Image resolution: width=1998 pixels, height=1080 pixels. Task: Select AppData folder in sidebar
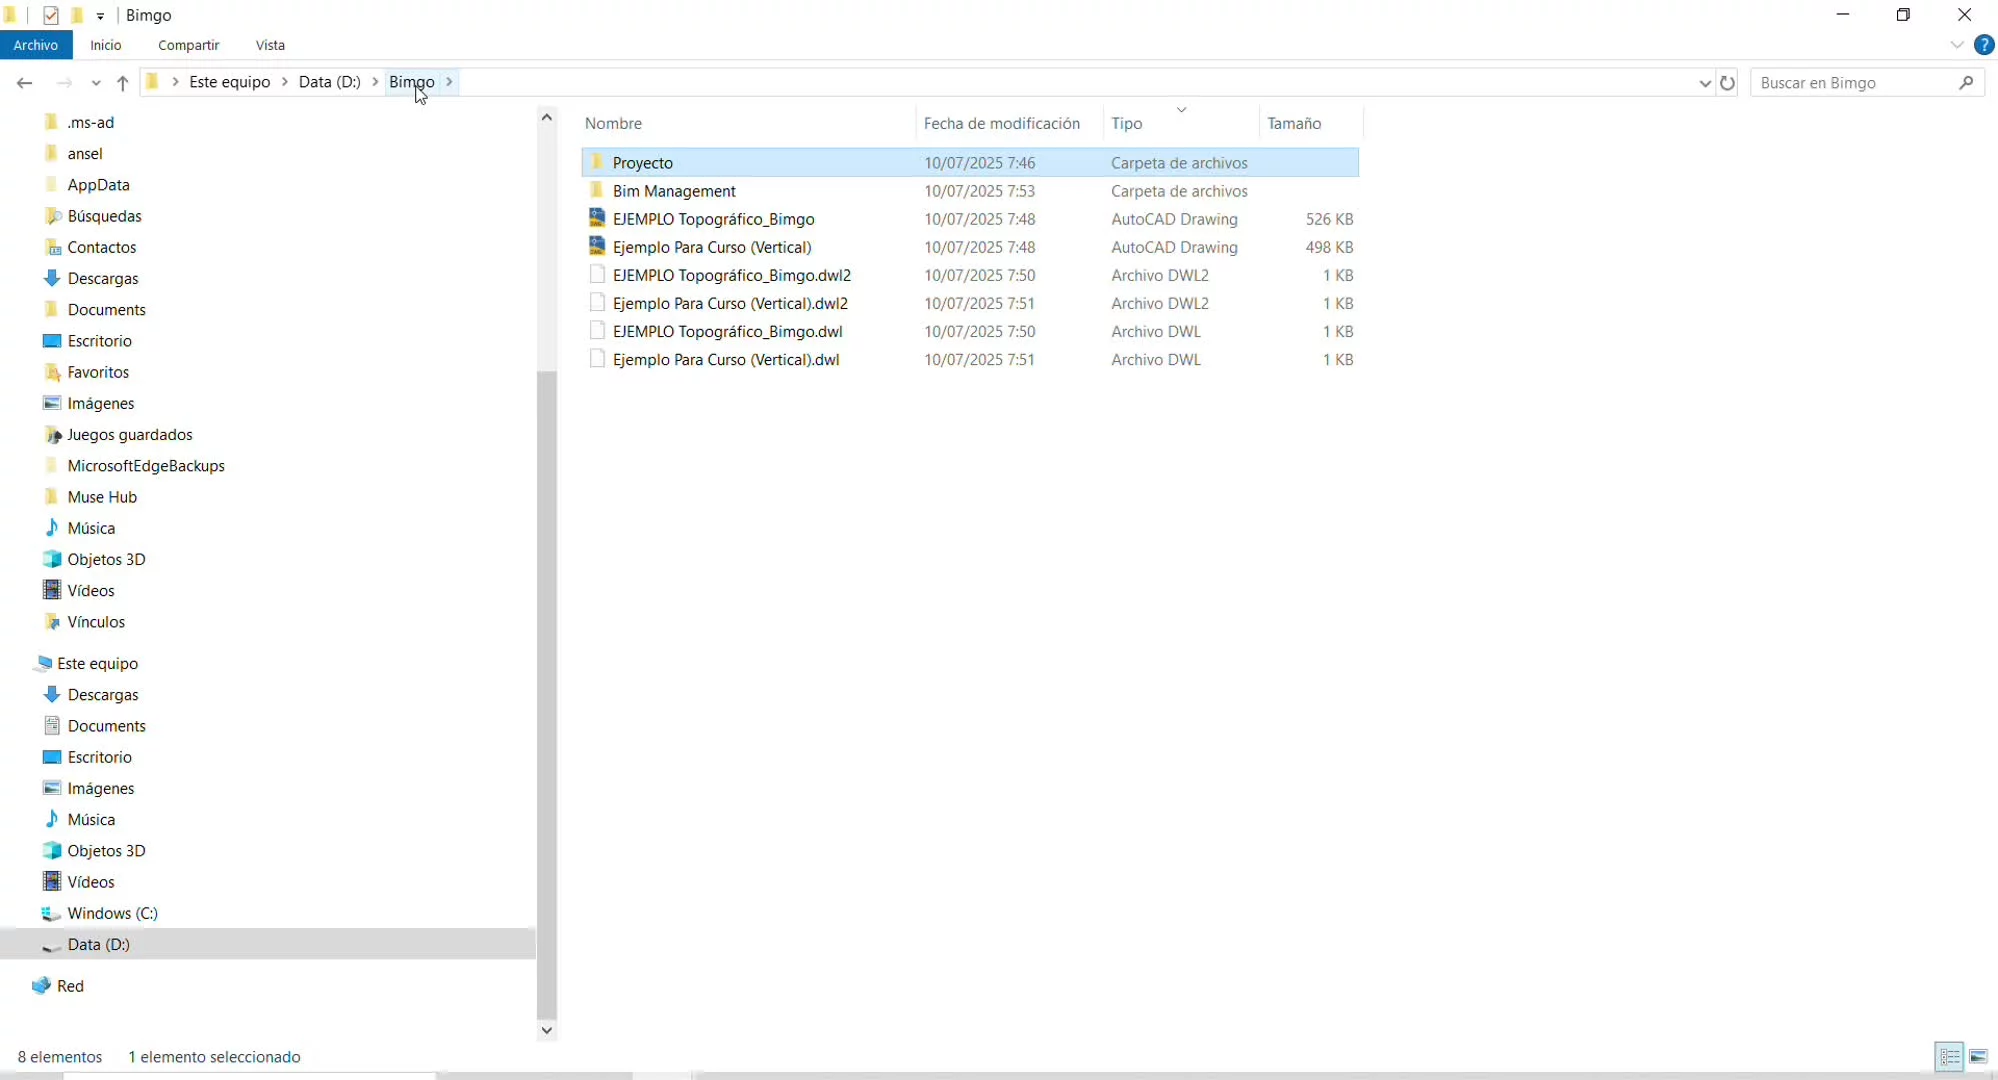[x=98, y=184]
